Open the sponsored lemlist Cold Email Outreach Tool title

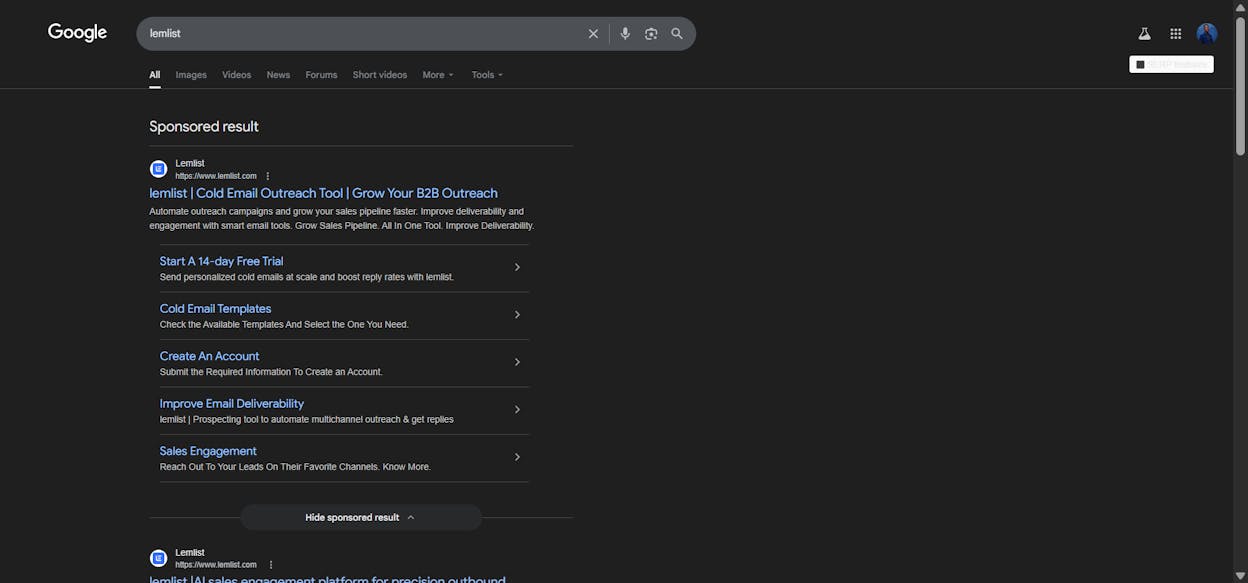[x=323, y=193]
